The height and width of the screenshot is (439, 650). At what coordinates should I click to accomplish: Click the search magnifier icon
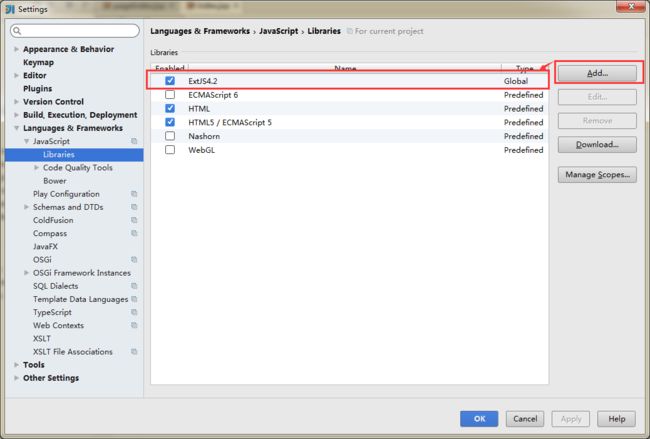(x=17, y=31)
